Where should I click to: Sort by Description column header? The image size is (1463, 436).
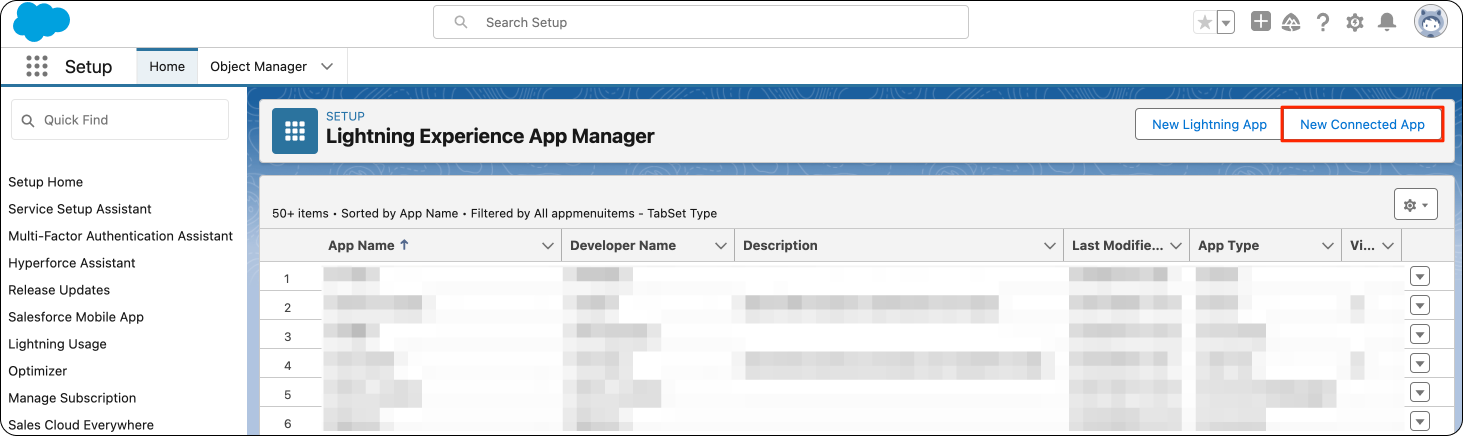pyautogui.click(x=780, y=245)
